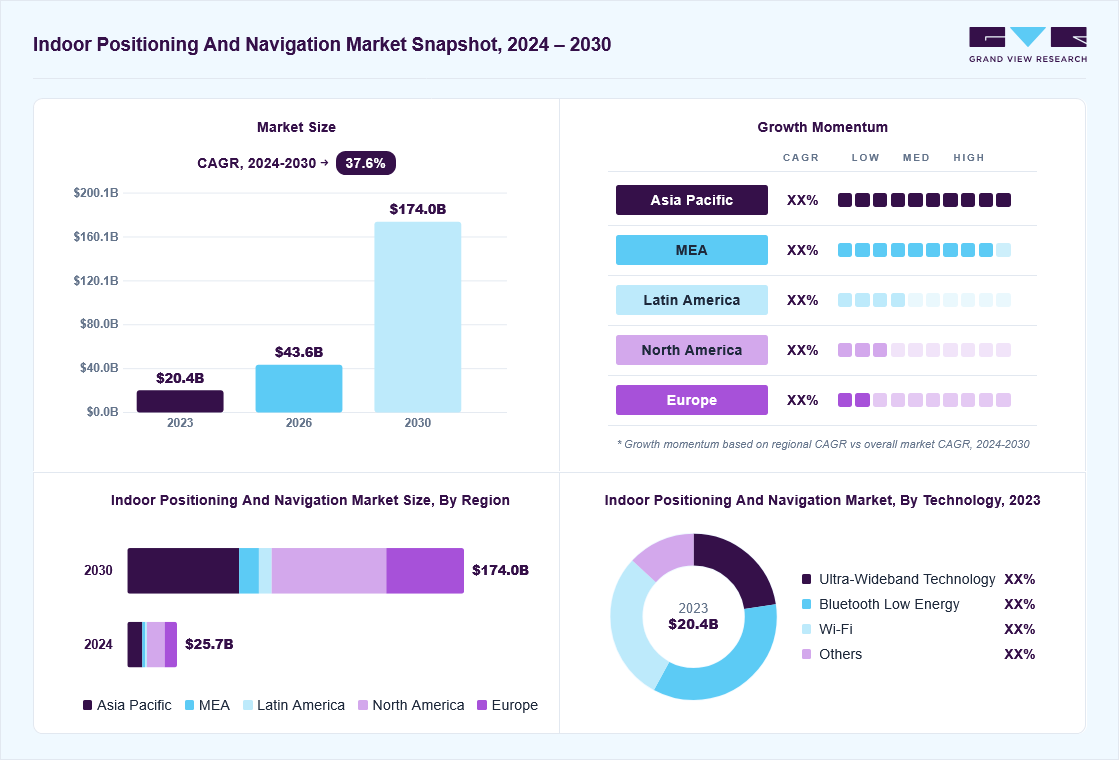This screenshot has height=760, width=1120.
Task: Click the Wi-Fi legend swatch
Action: (806, 629)
